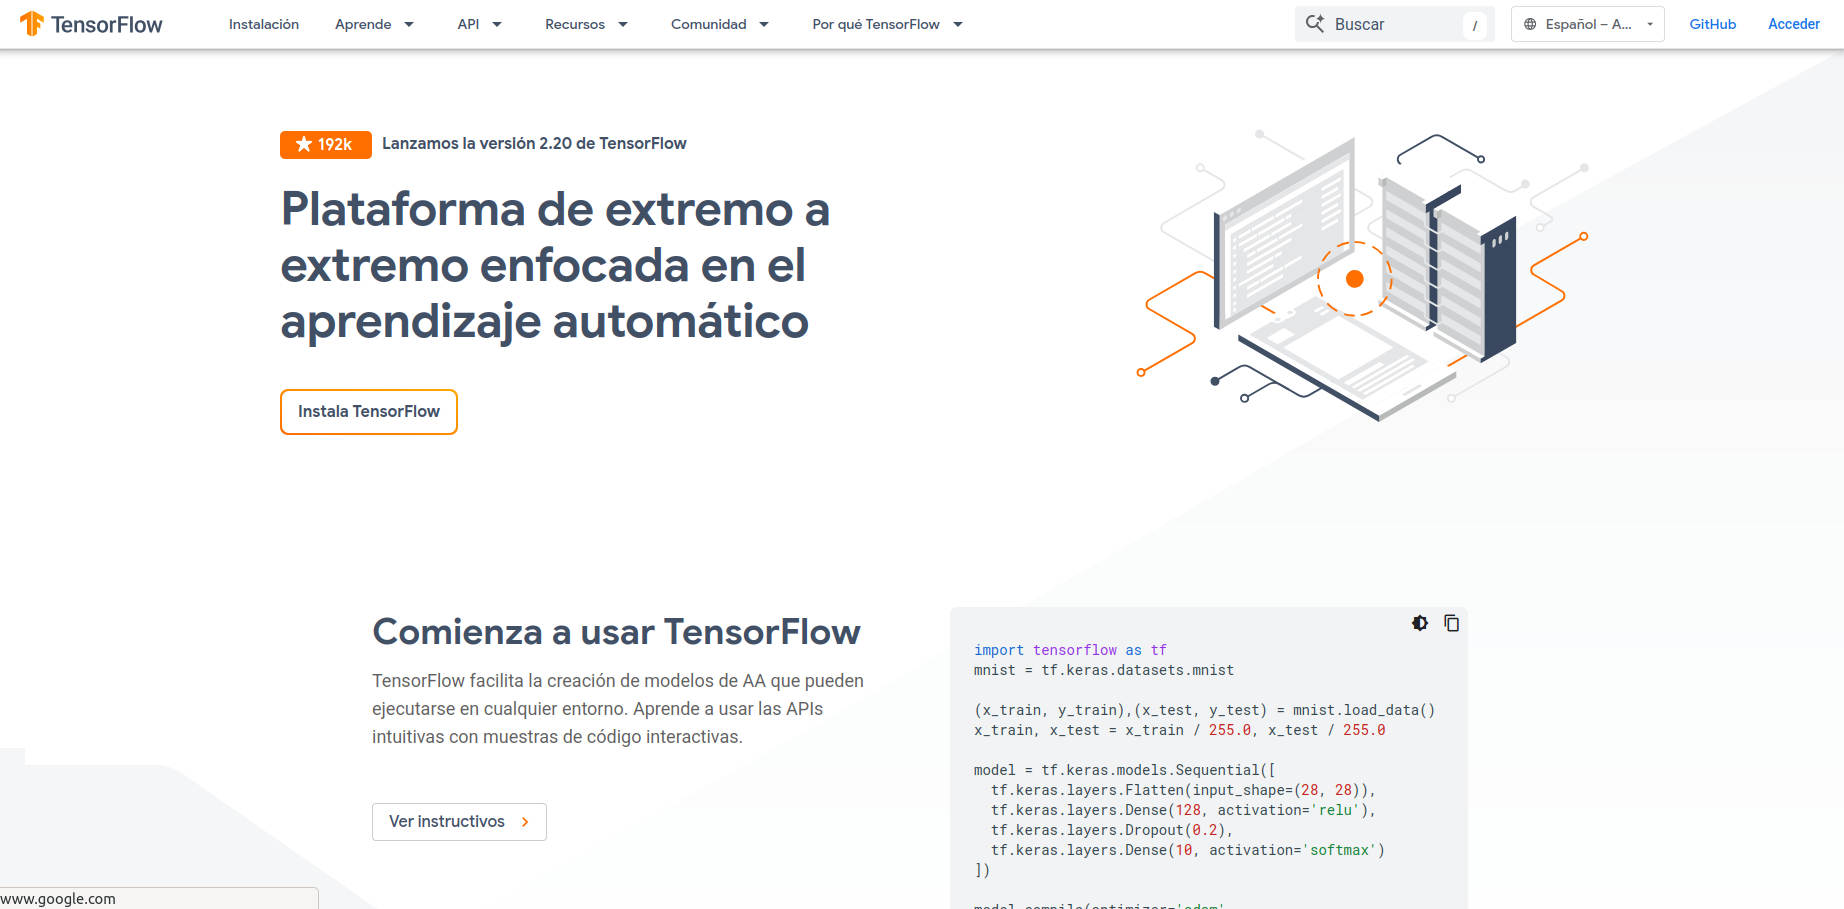Screen dimensions: 1844x909
Task: Click the slash keyboard shortcut badge
Action: [x=1474, y=25]
